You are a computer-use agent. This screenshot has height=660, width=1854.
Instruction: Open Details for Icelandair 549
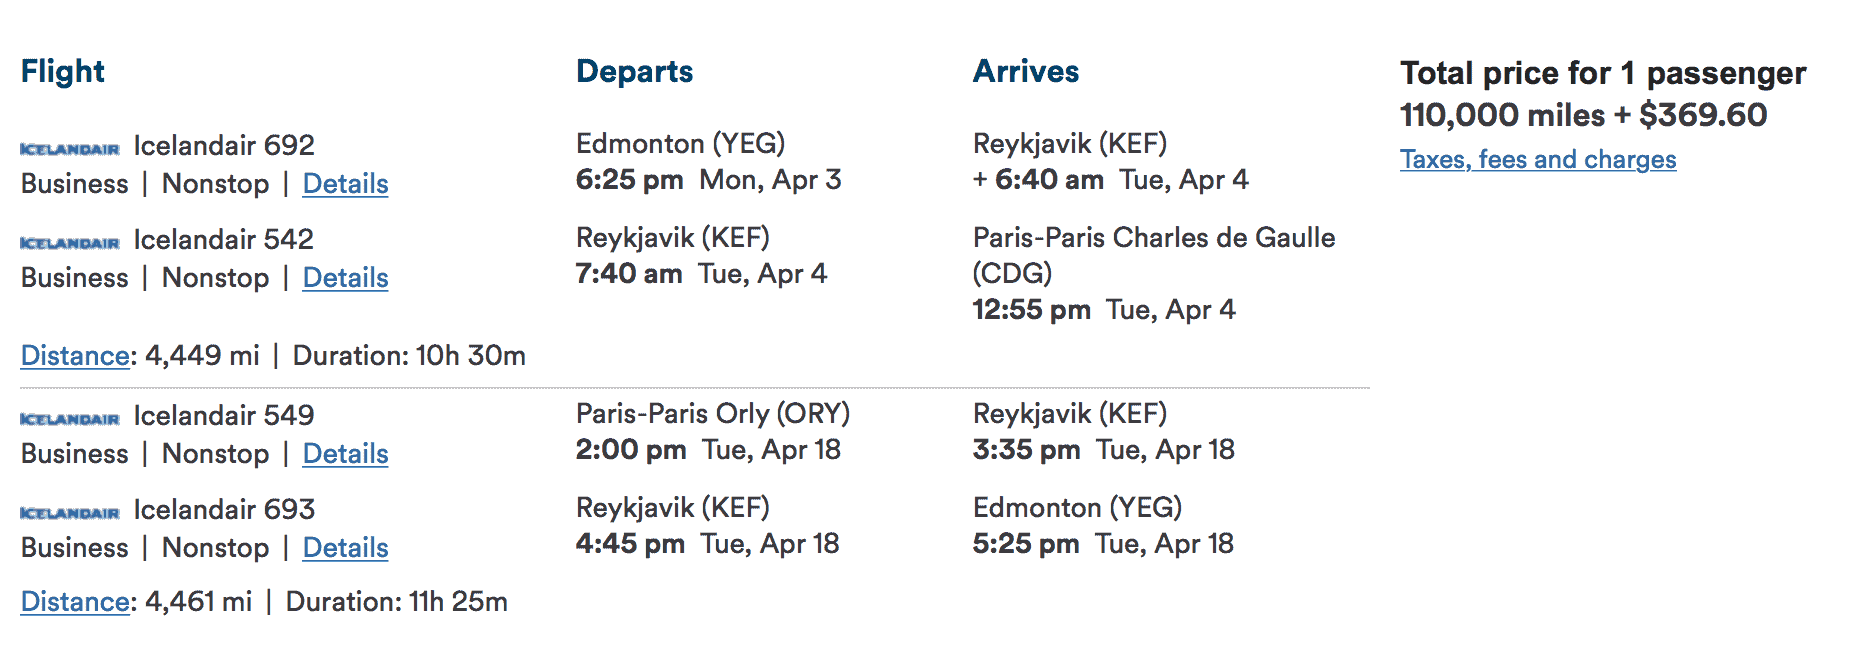pos(345,454)
